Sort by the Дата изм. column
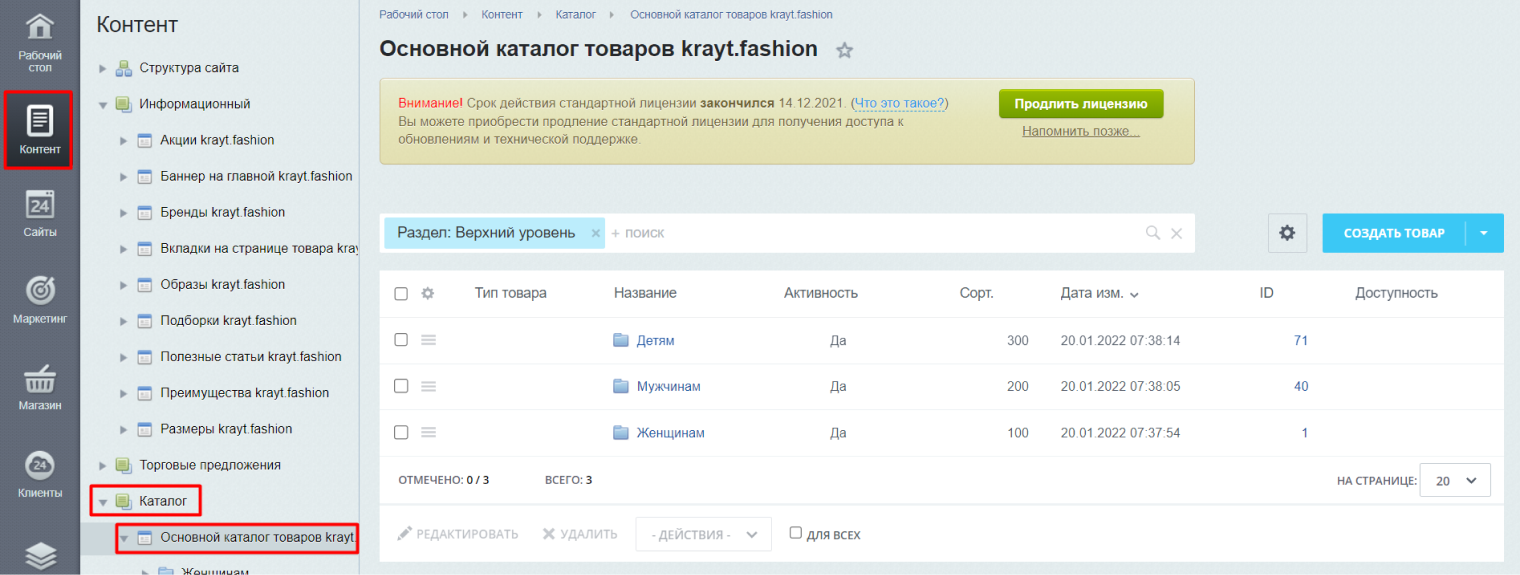This screenshot has height=575, width=1520. [1100, 293]
